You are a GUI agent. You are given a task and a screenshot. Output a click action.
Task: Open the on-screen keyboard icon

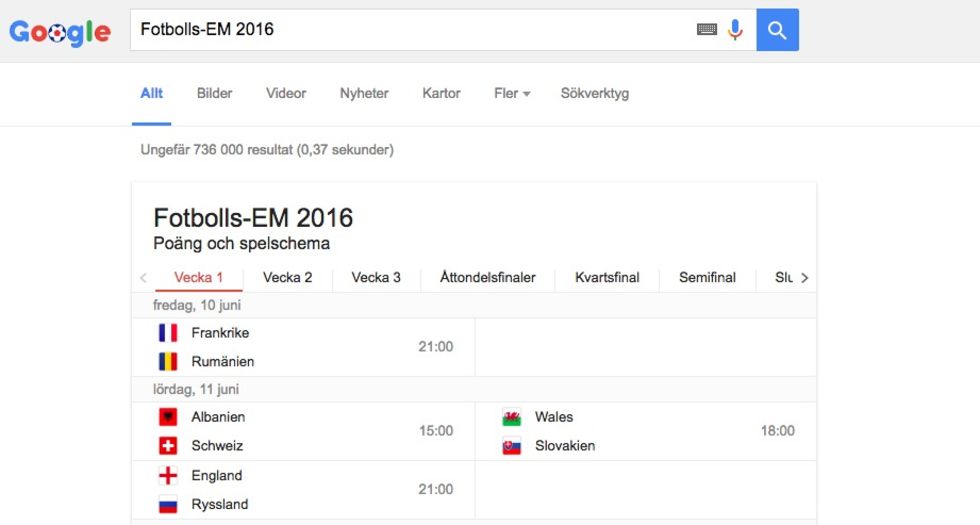tap(706, 29)
